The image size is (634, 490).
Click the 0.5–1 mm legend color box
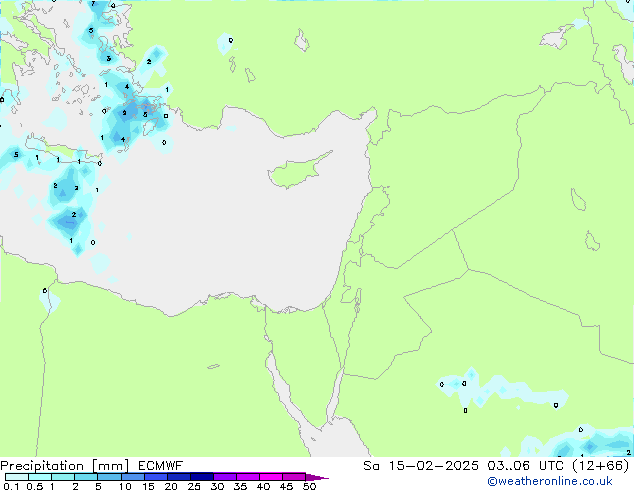point(40,477)
